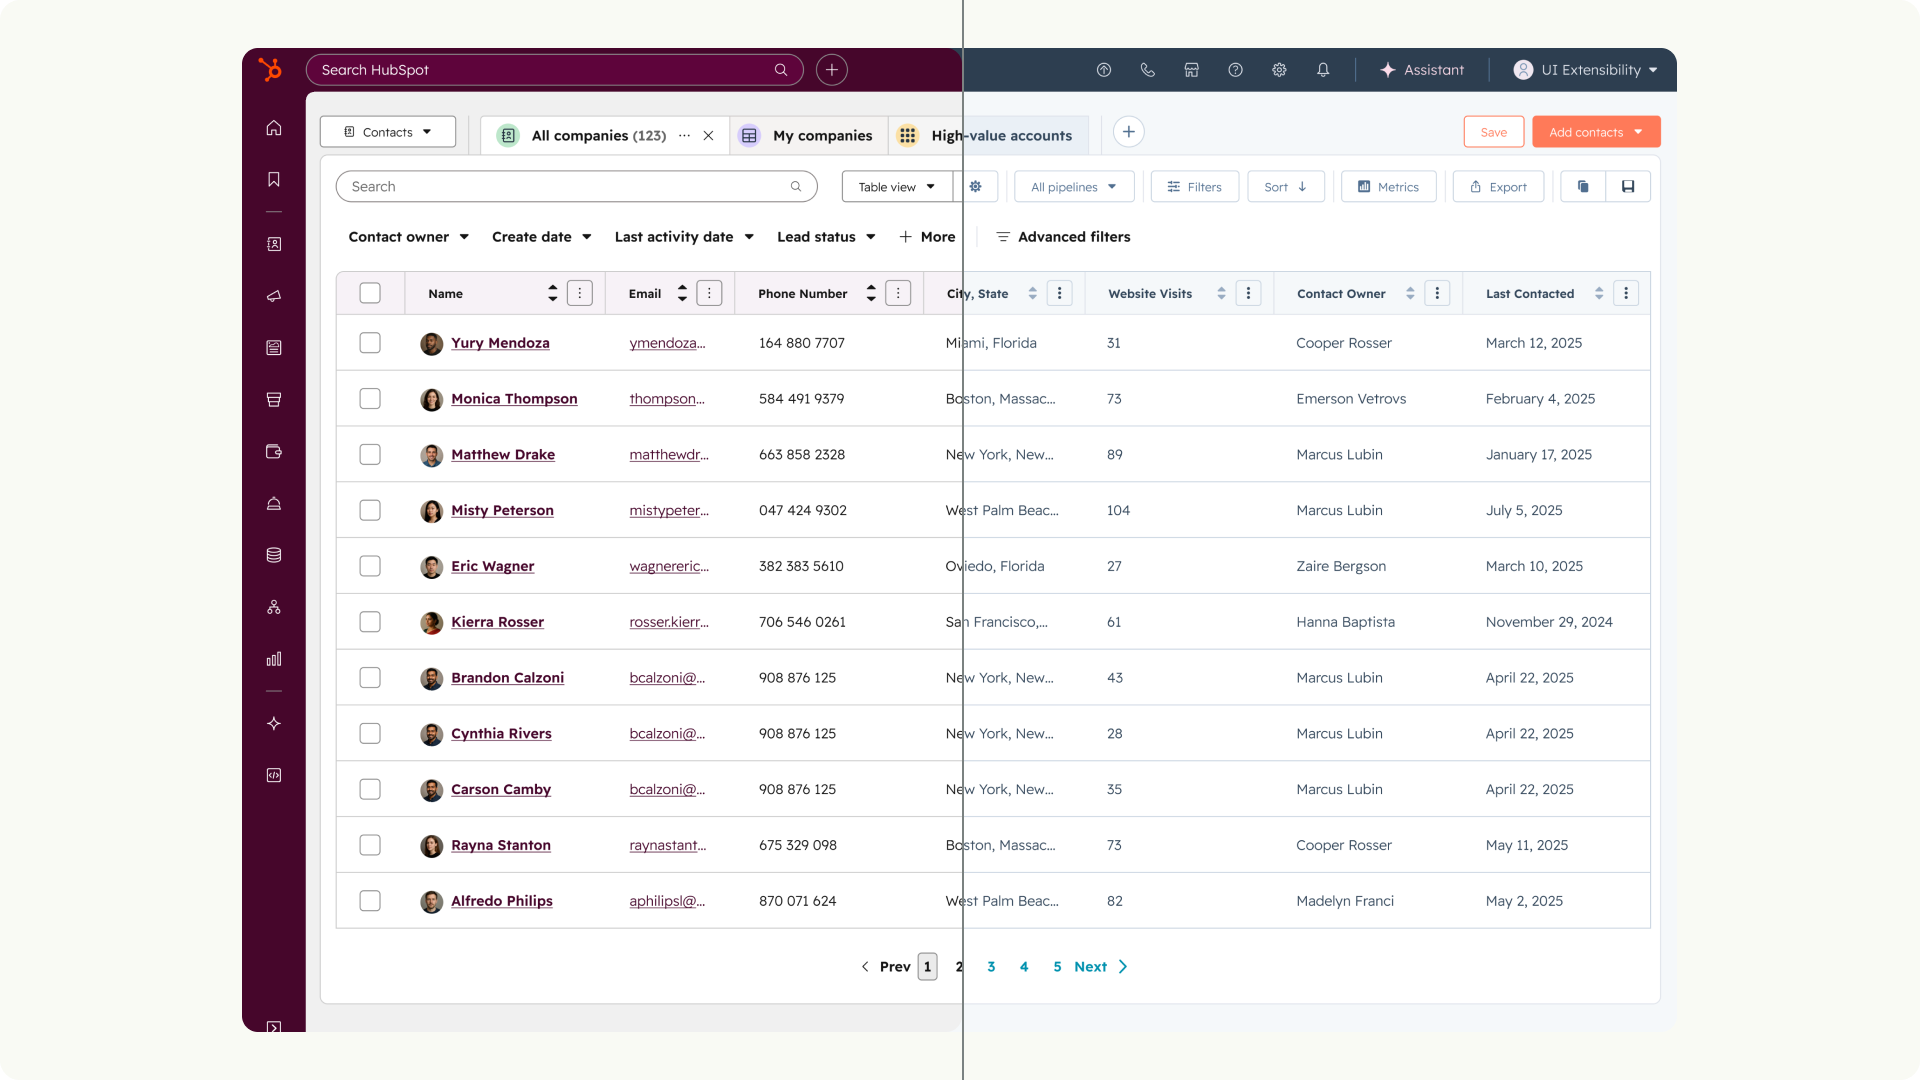Open the Last Contacted column options menu
1920x1080 pixels.
[x=1626, y=293]
